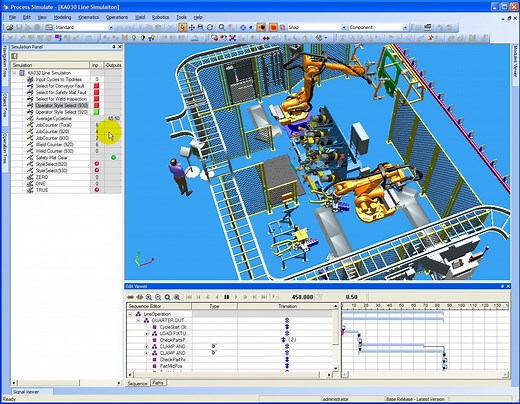Jump simulation to start

pos(189,297)
